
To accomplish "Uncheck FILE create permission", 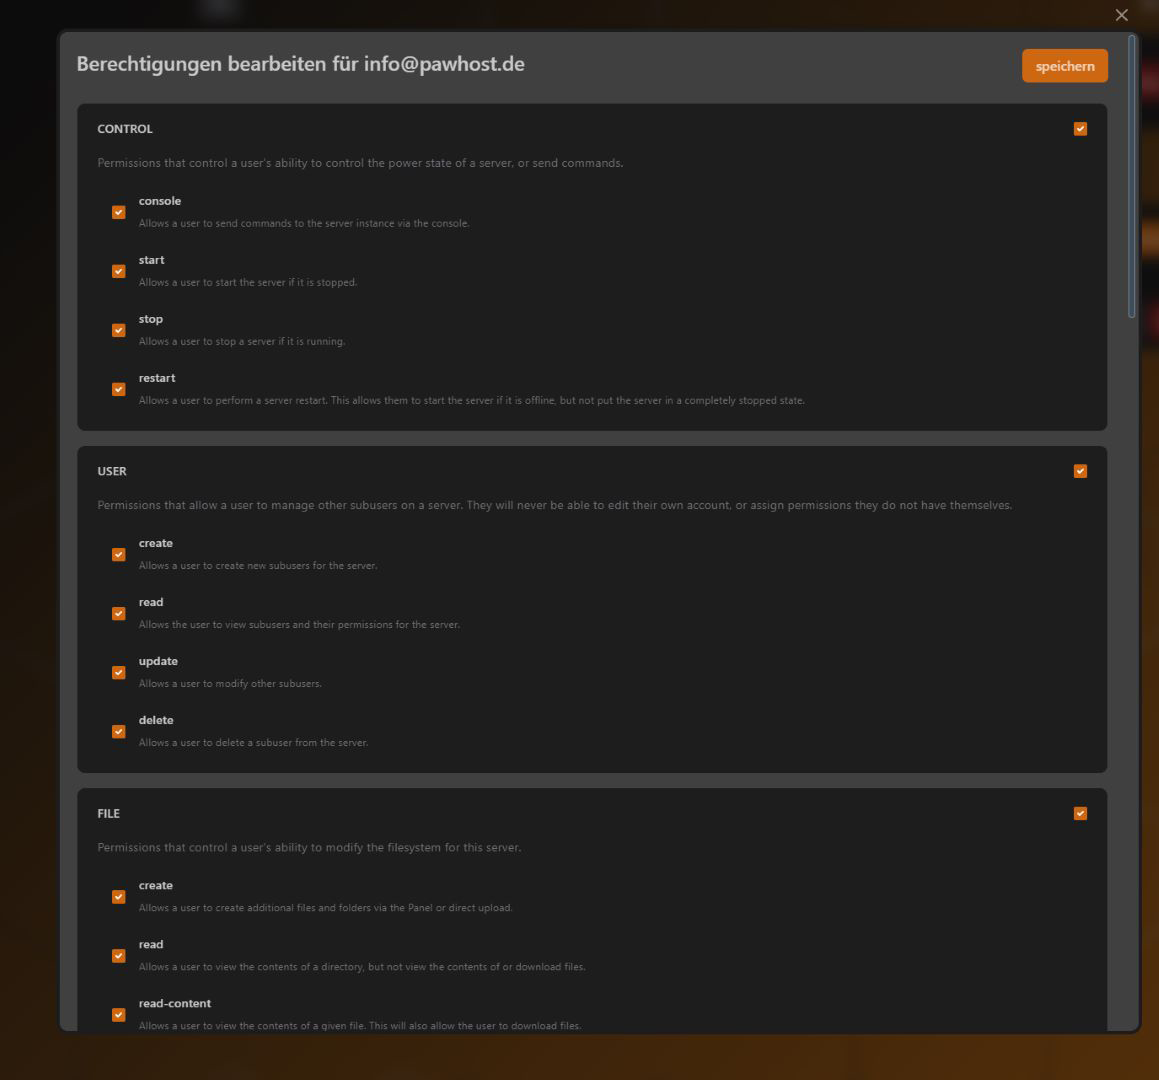I will (x=119, y=896).
